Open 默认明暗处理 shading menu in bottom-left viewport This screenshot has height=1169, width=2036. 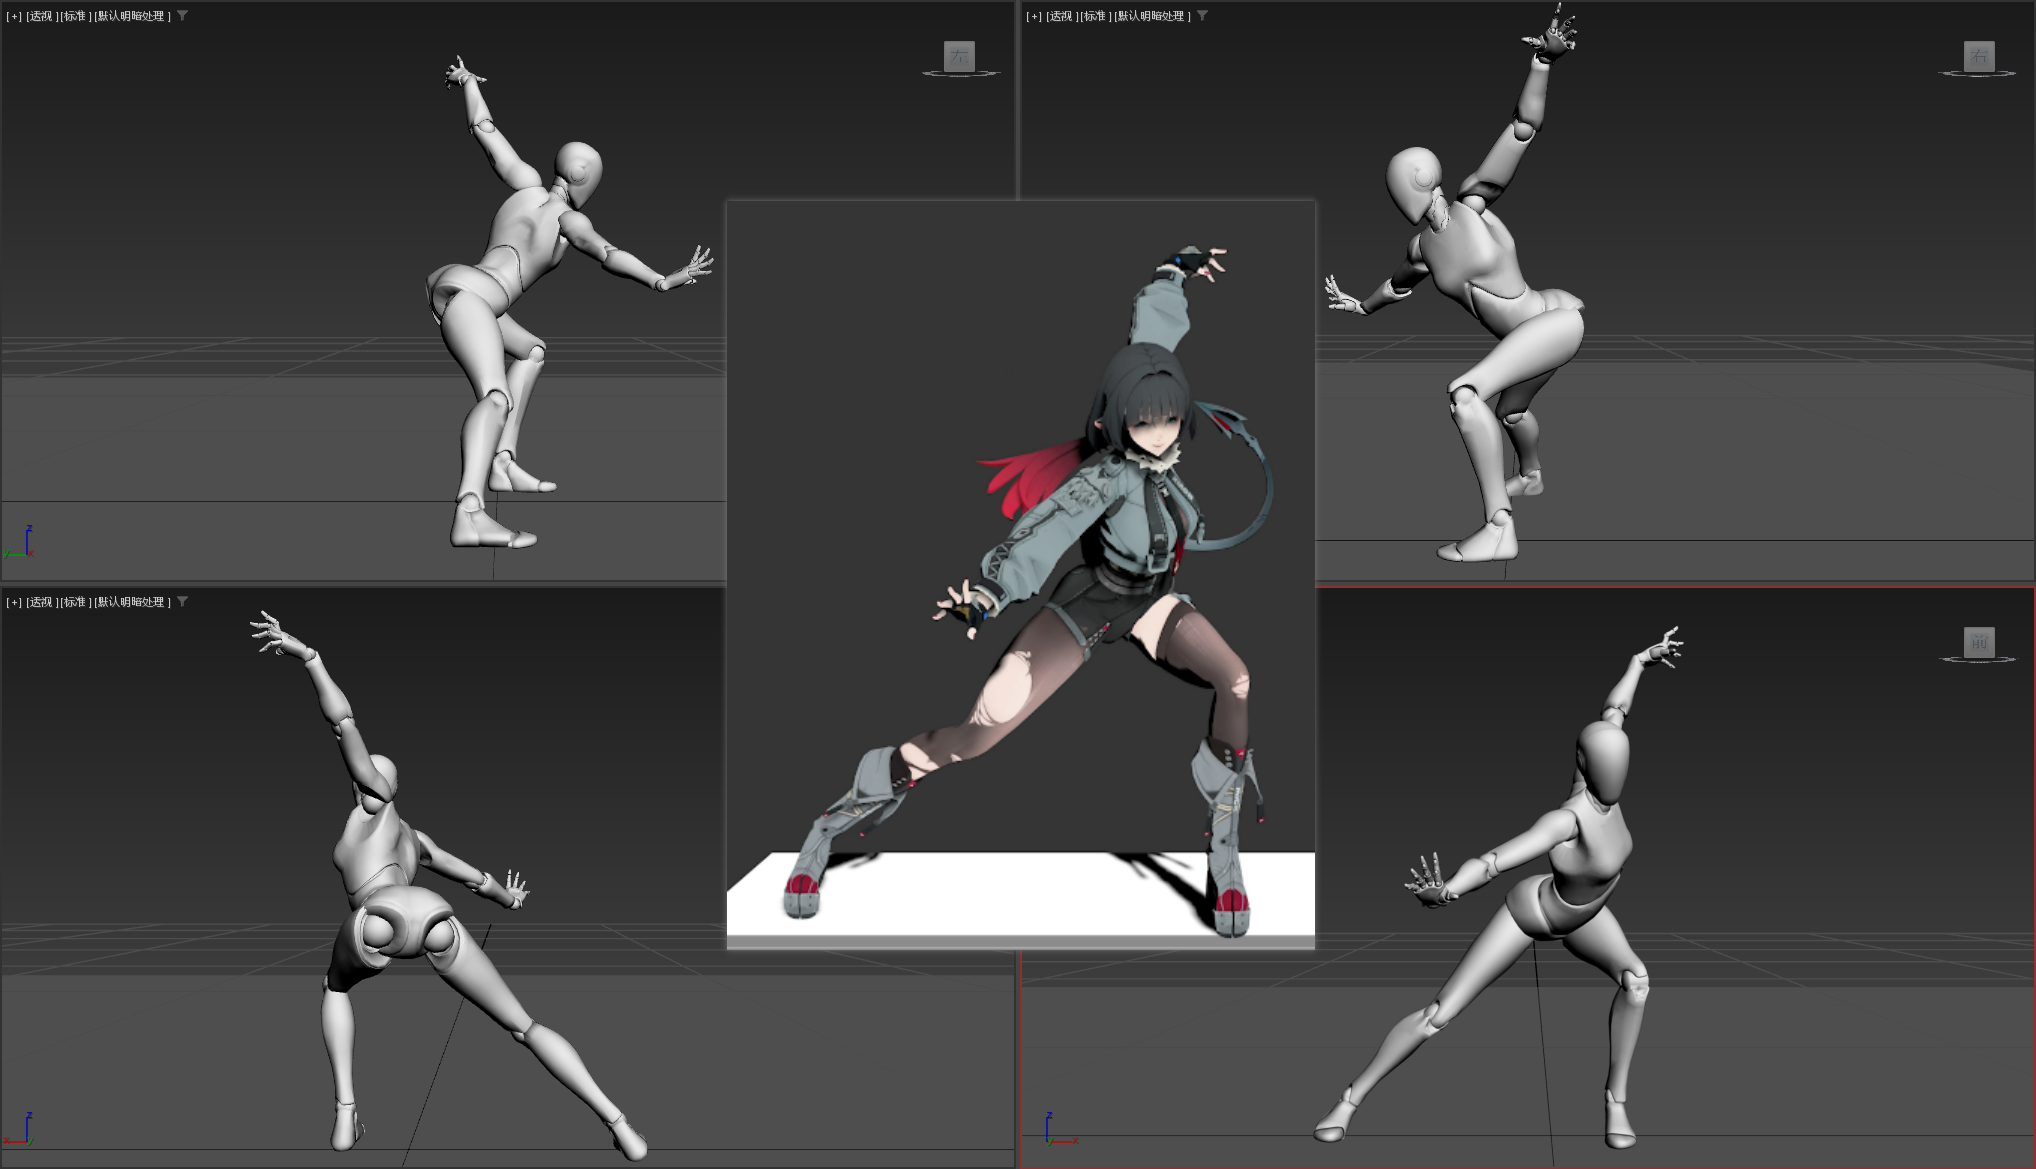[x=130, y=602]
